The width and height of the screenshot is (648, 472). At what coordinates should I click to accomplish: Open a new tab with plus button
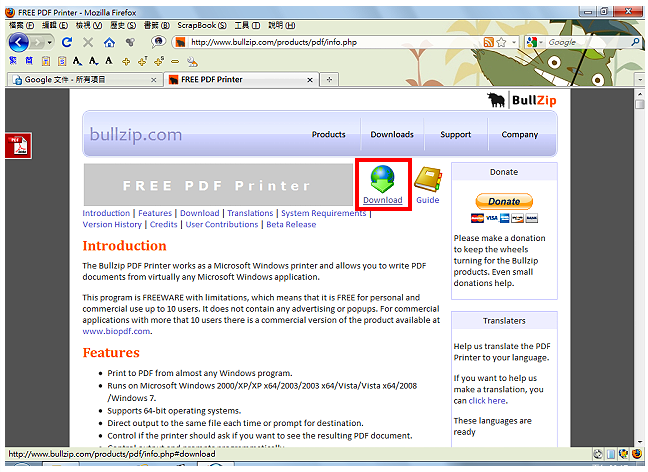coord(329,79)
